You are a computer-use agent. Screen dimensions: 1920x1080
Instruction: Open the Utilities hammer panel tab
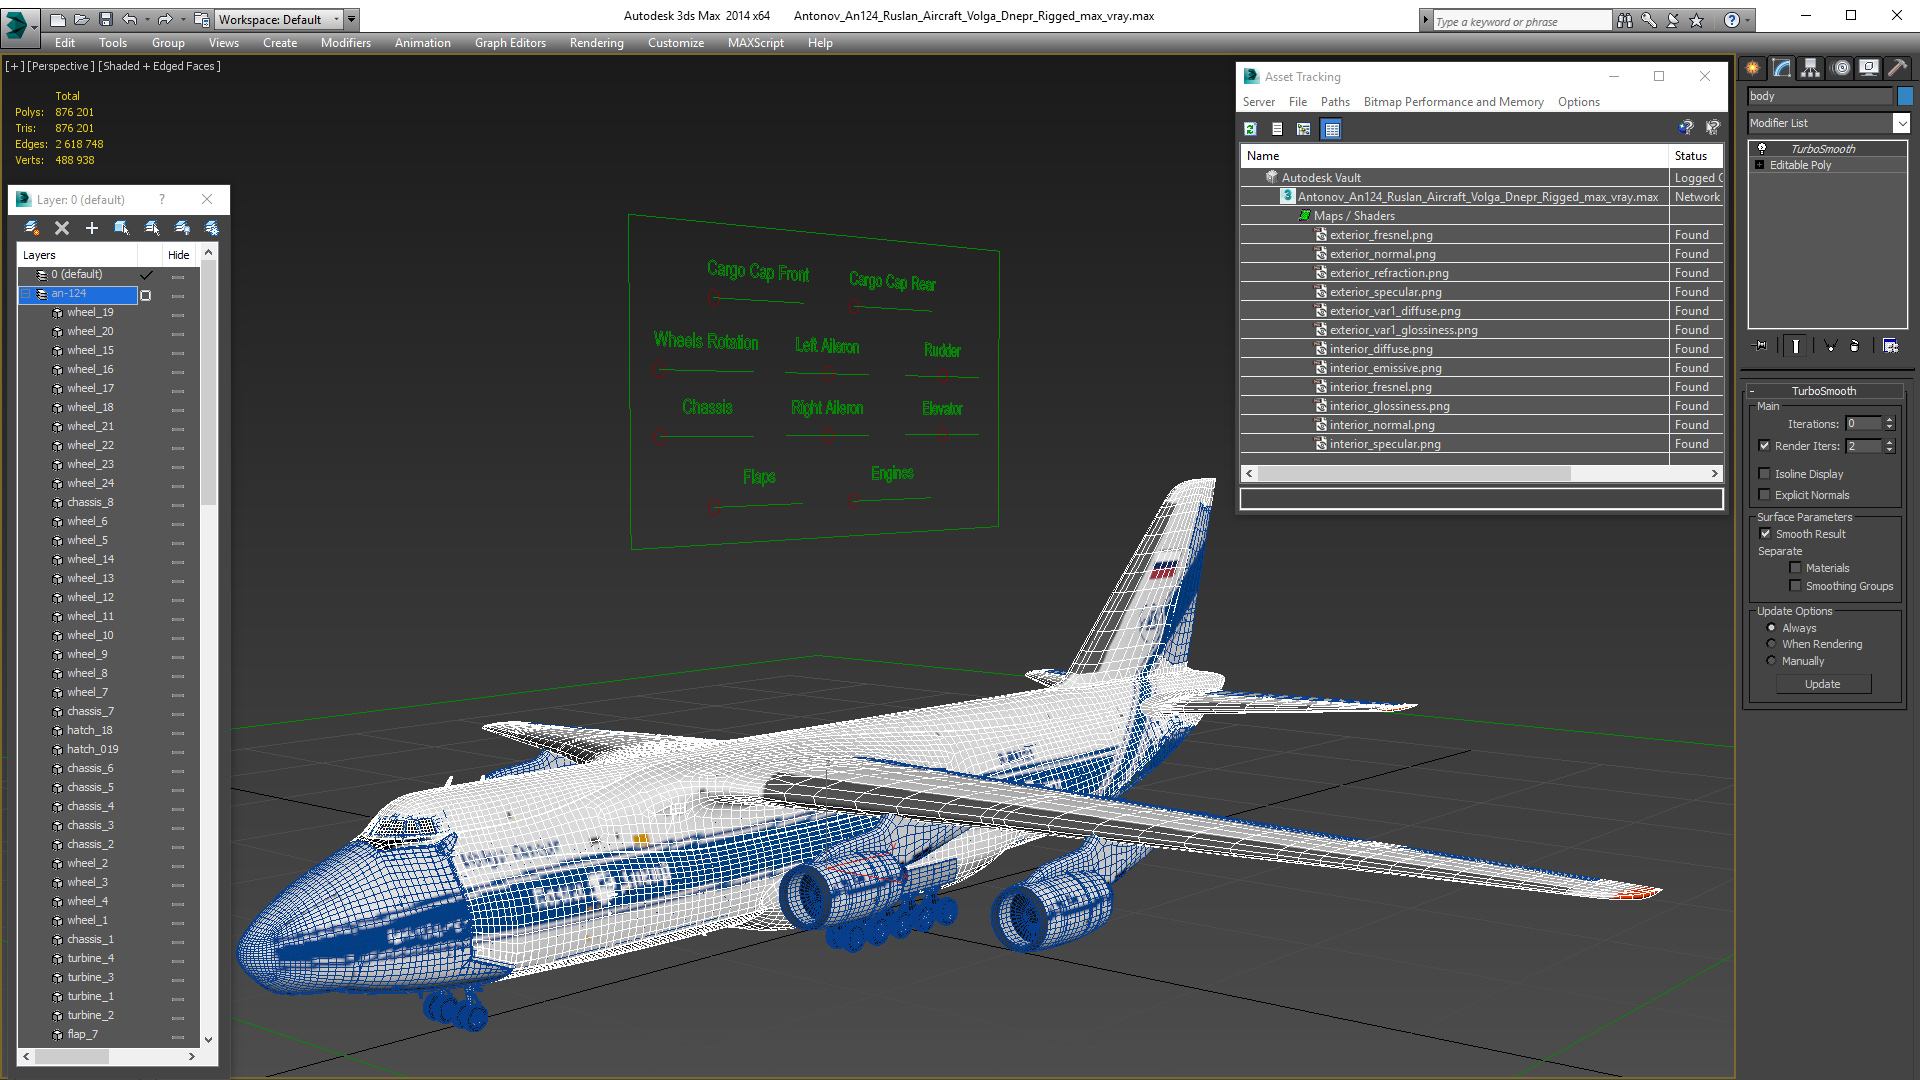[1897, 68]
